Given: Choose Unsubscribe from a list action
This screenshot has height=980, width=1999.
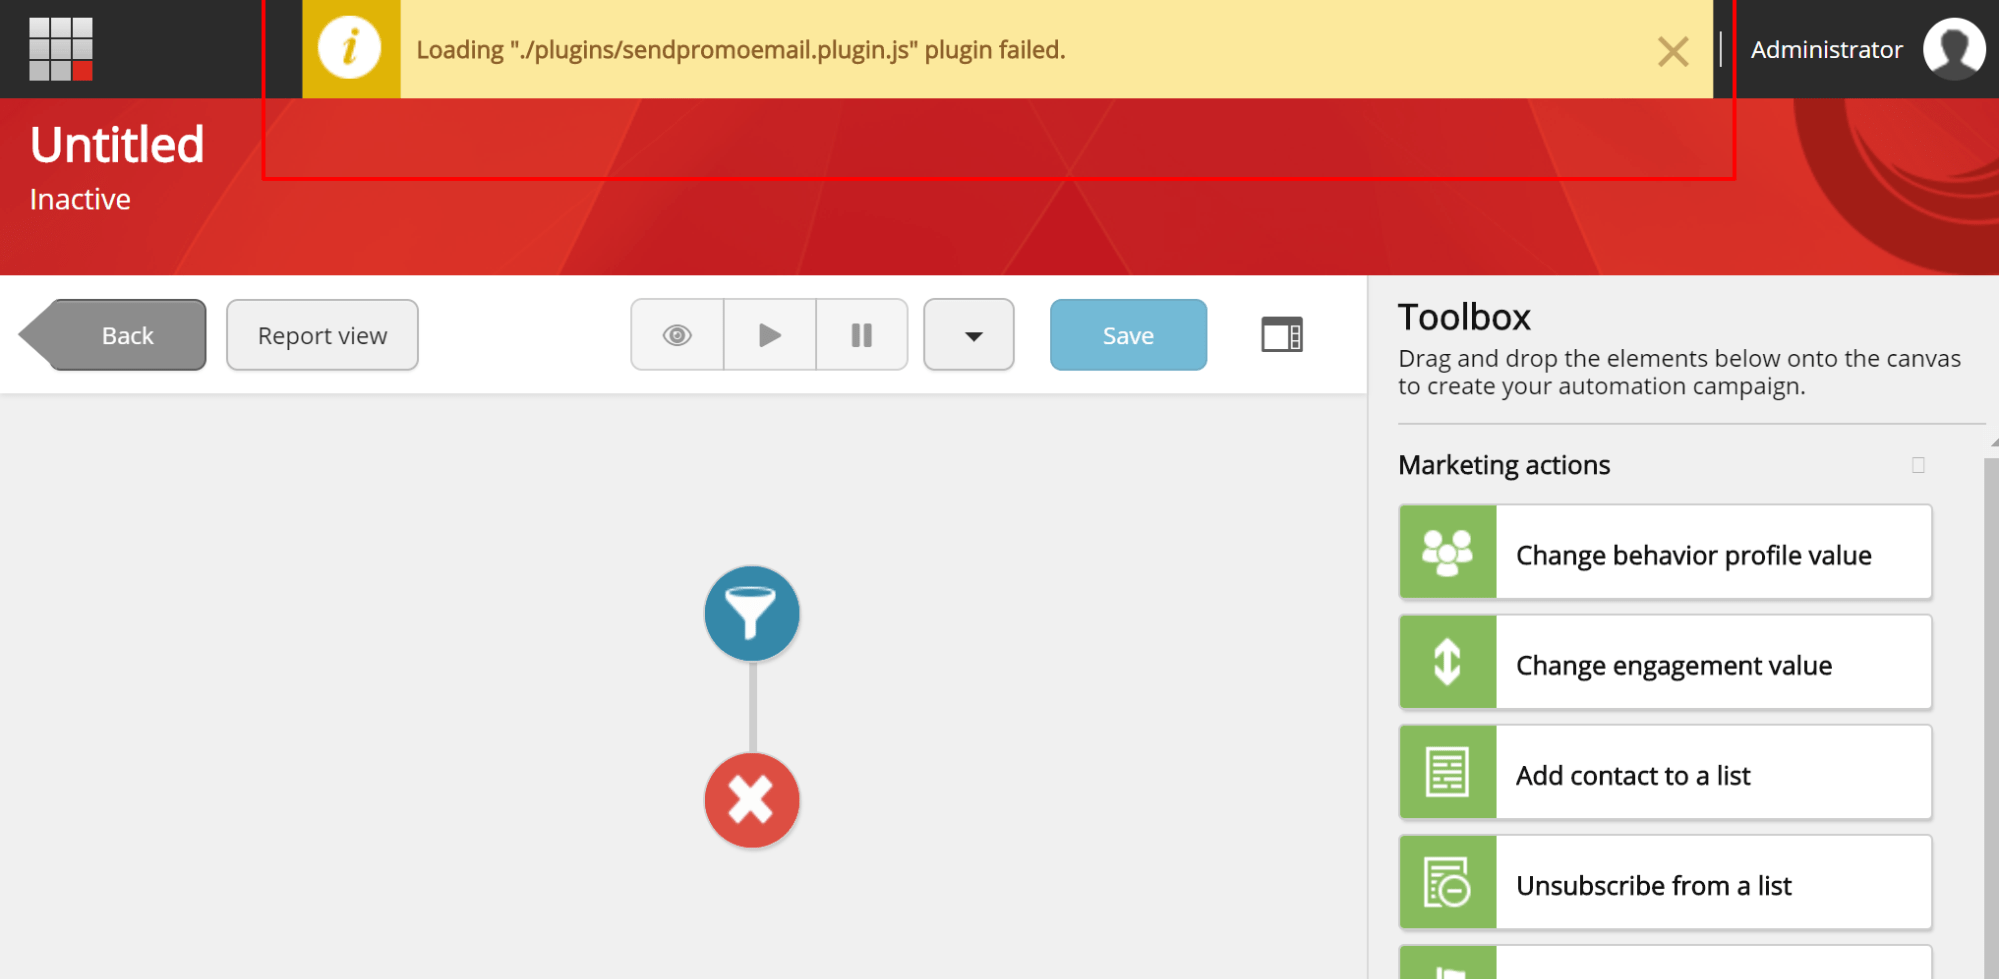Looking at the screenshot, I should click(1665, 883).
